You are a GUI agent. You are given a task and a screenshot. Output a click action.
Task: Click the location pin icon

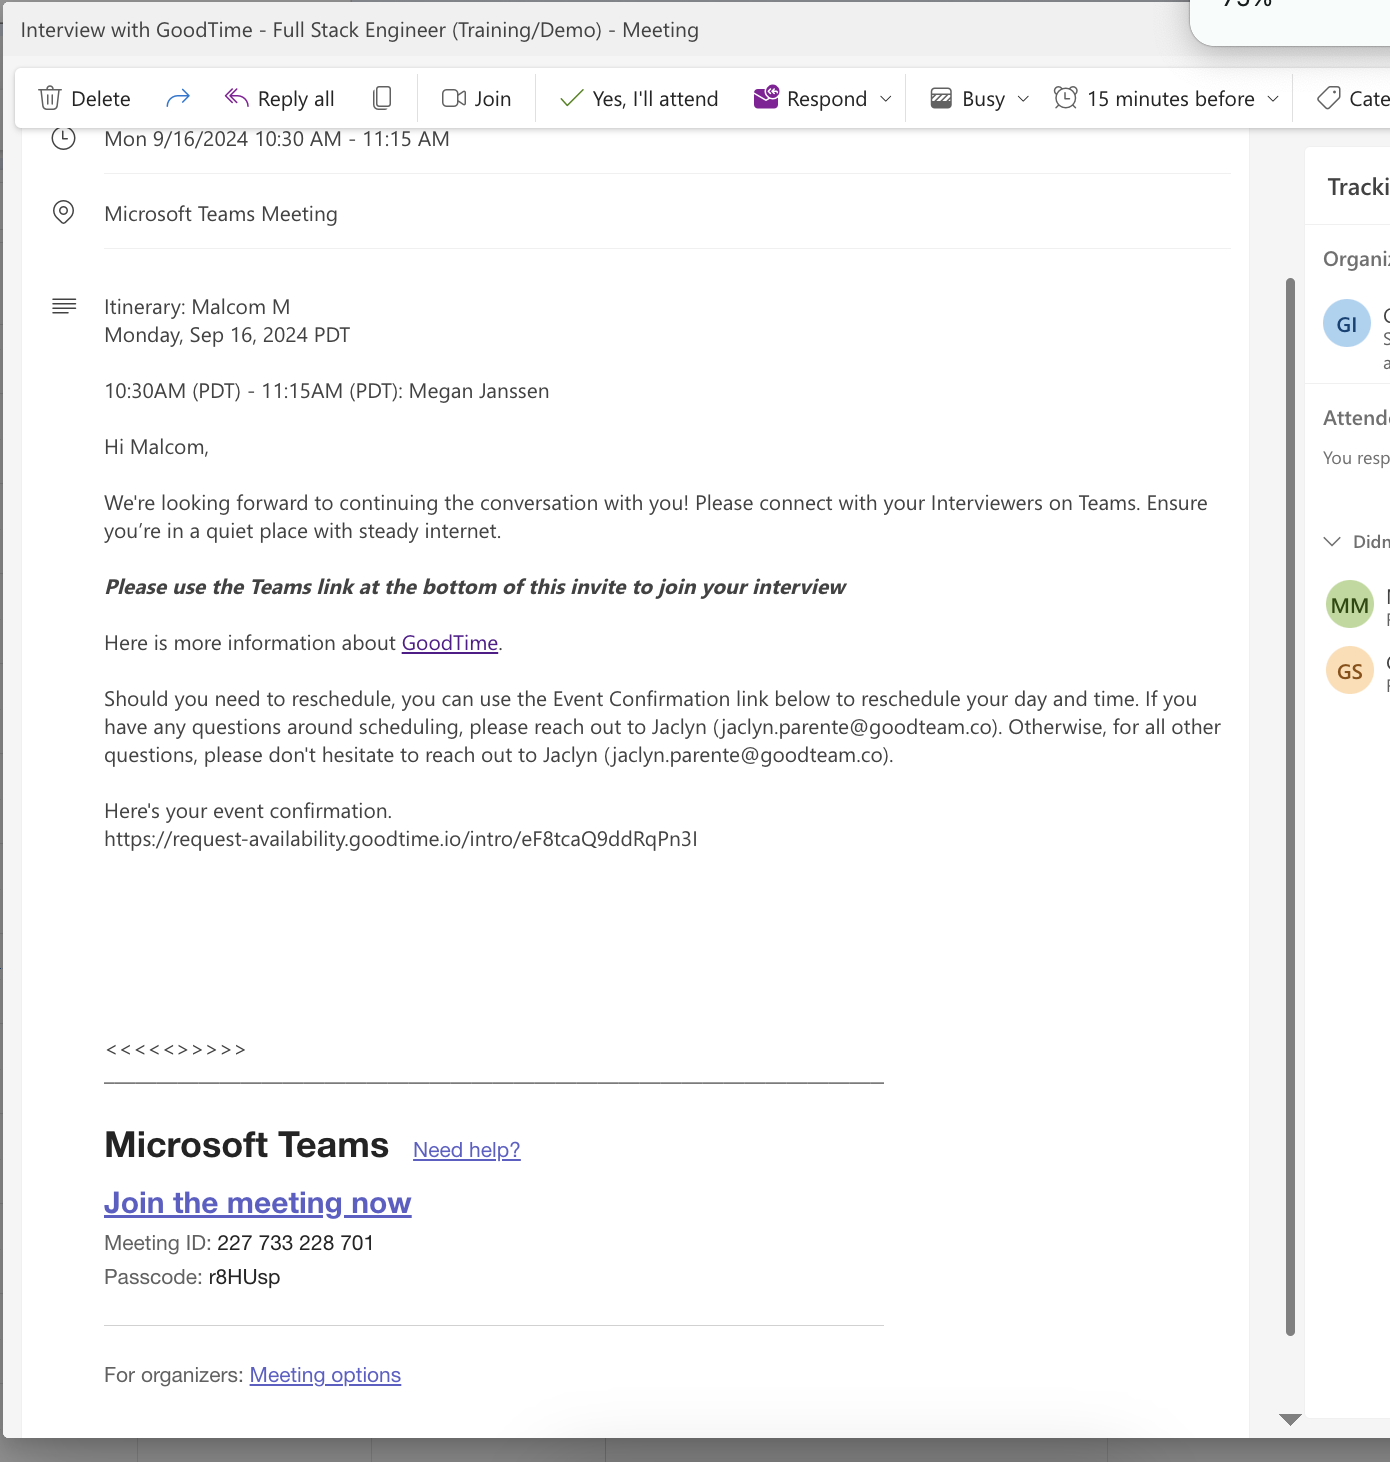[x=63, y=212]
